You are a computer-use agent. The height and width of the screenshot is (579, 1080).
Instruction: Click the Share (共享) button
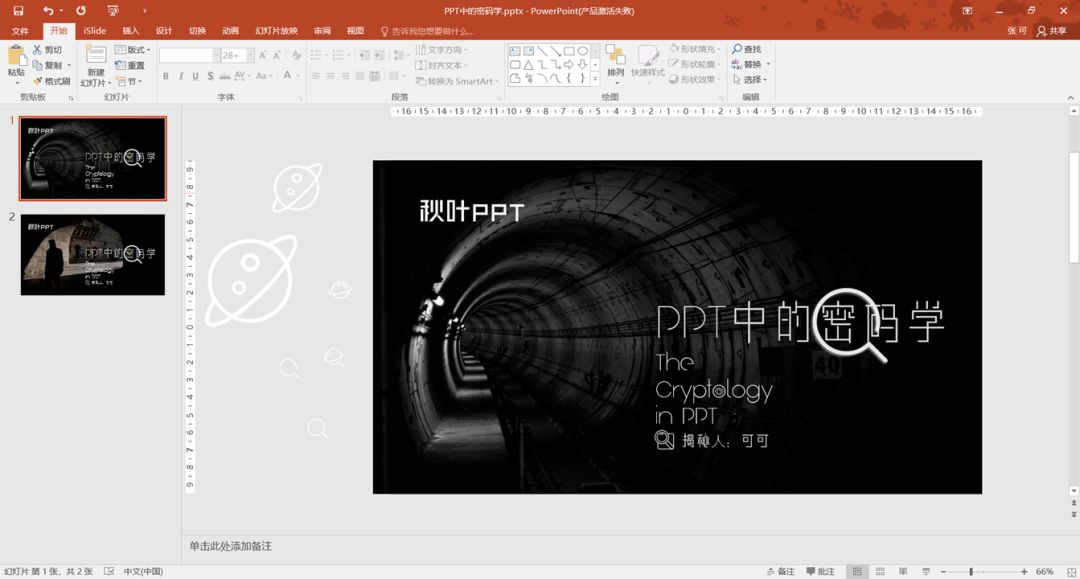(1051, 31)
